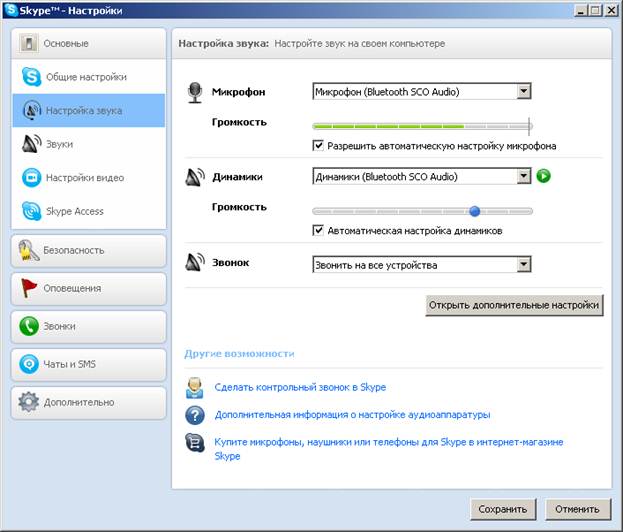Select Общие настройки in the sidebar
The image size is (623, 532).
89,77
